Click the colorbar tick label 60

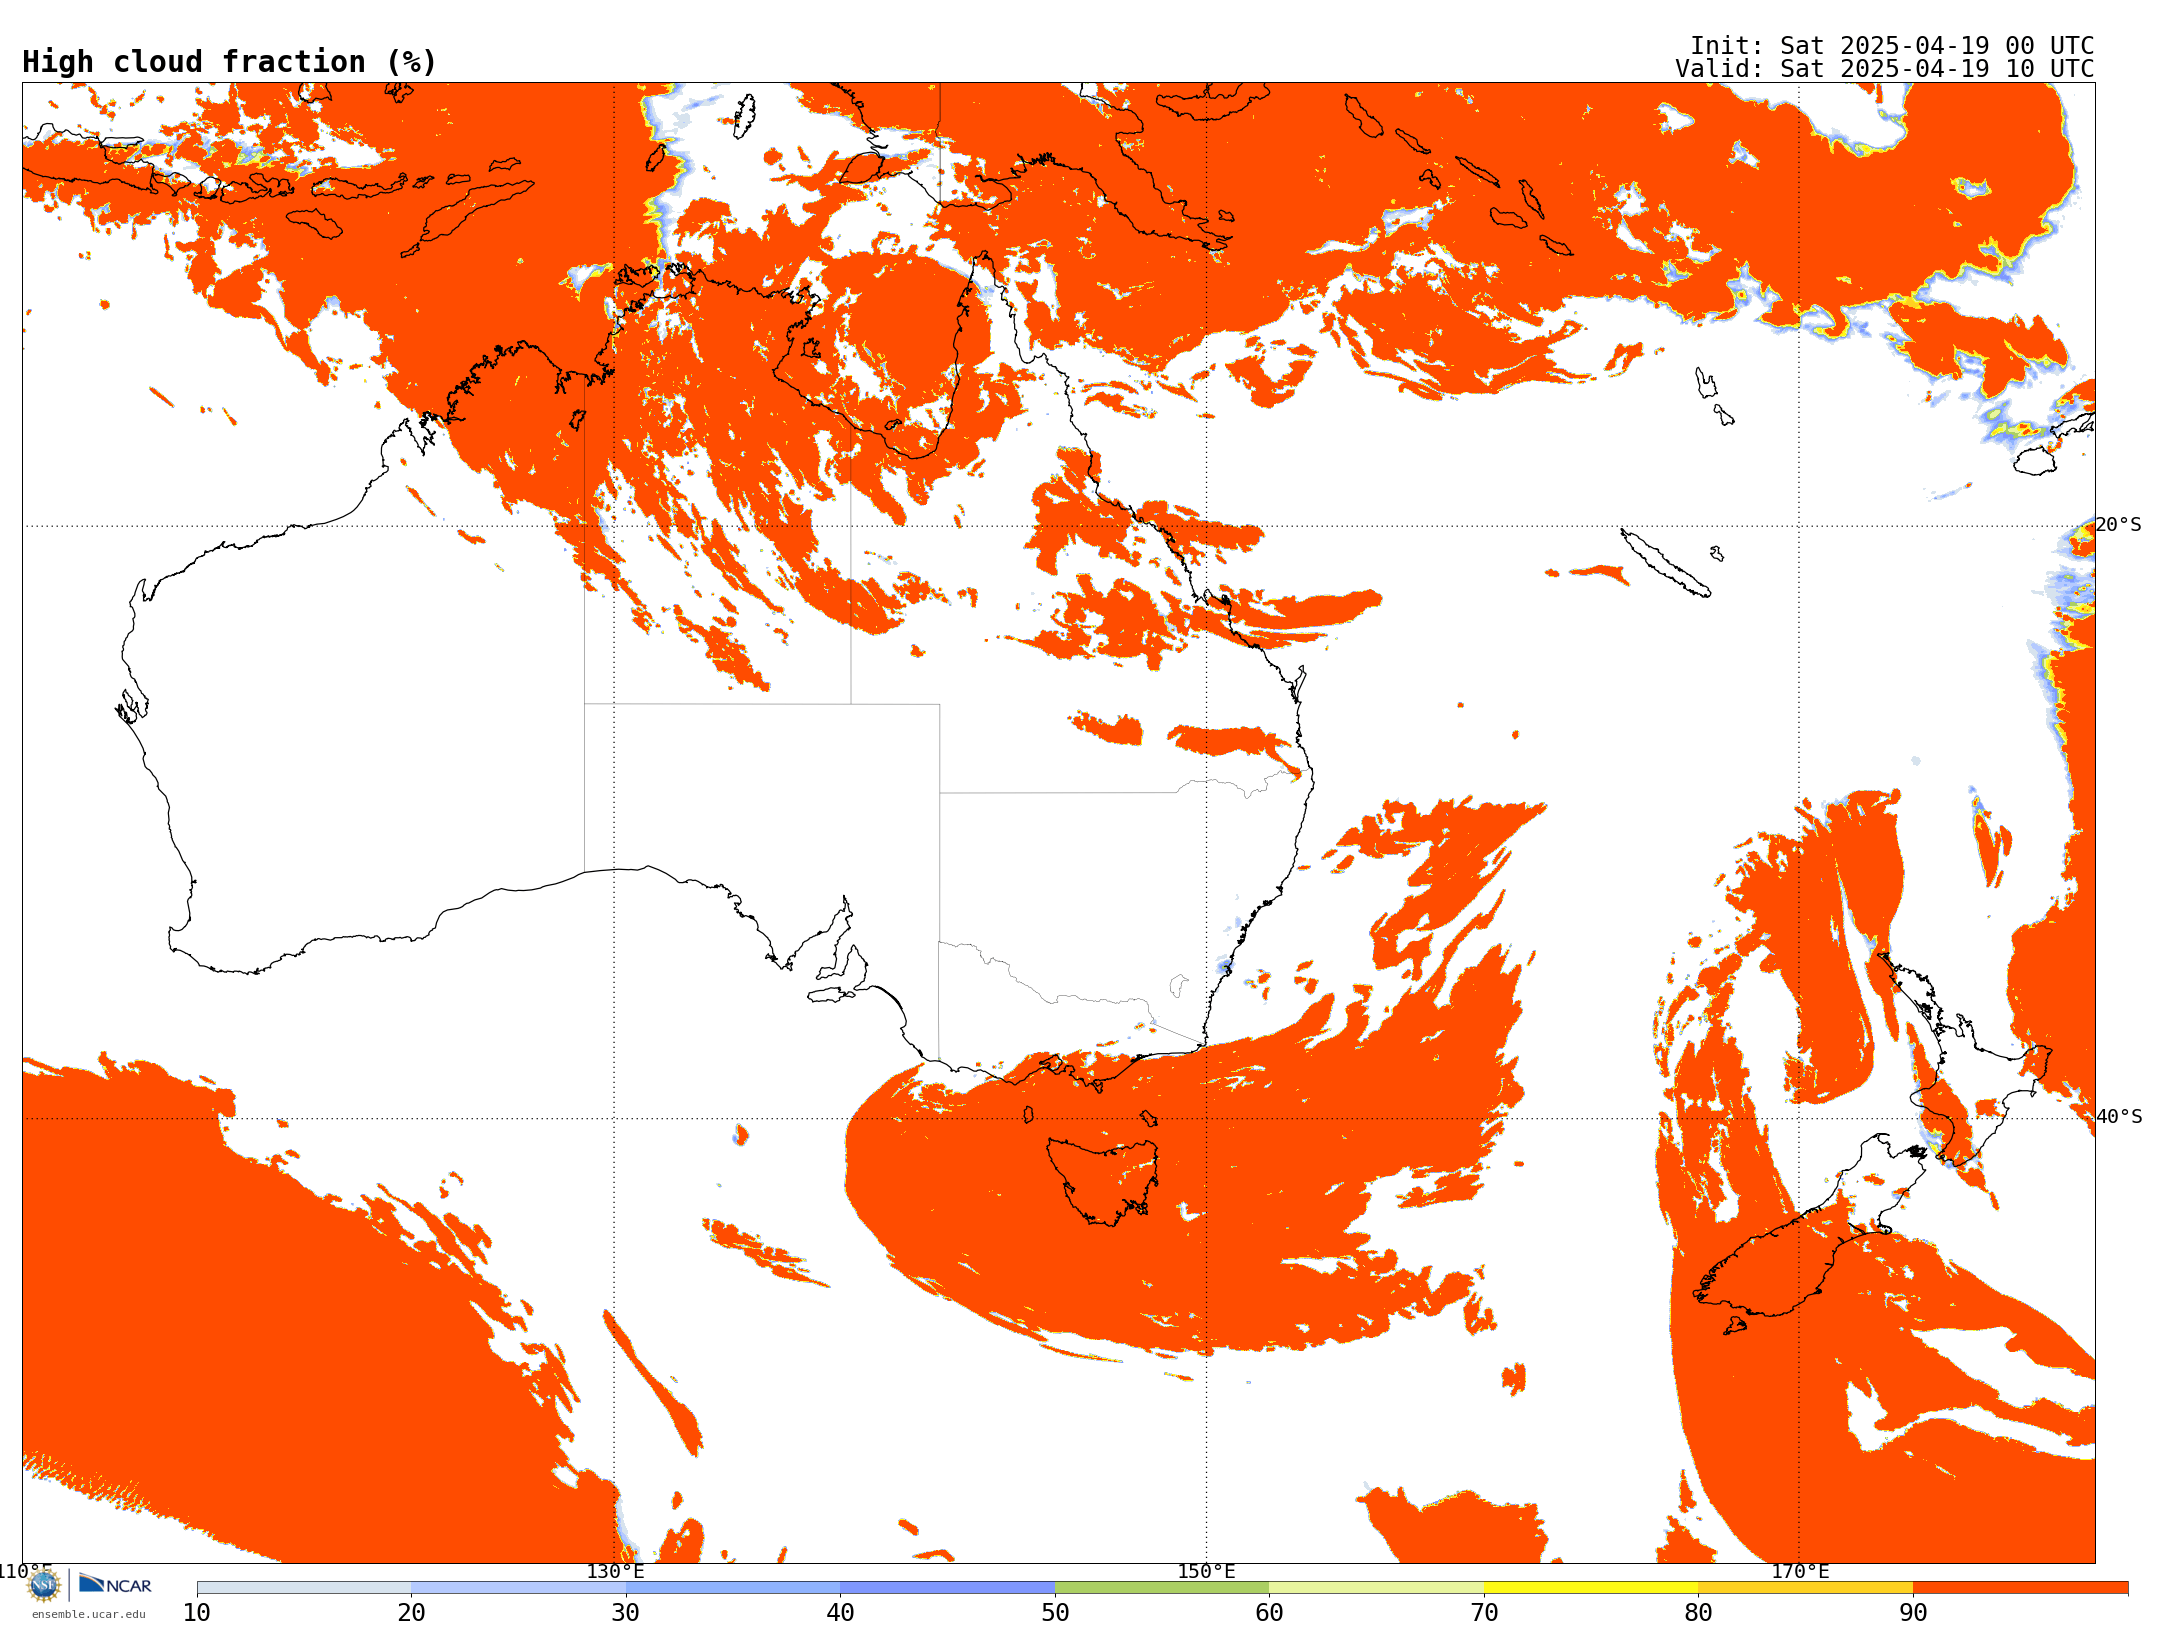(x=1269, y=1613)
